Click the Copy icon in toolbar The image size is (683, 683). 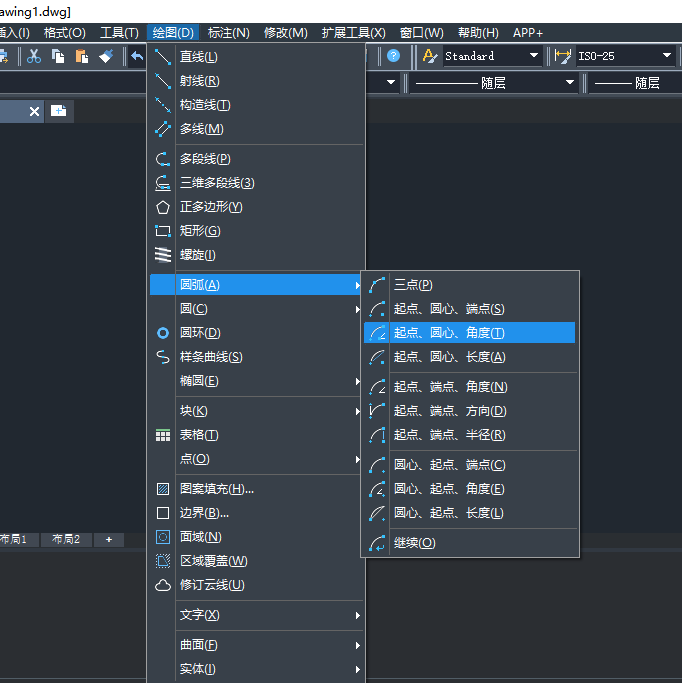click(x=57, y=56)
